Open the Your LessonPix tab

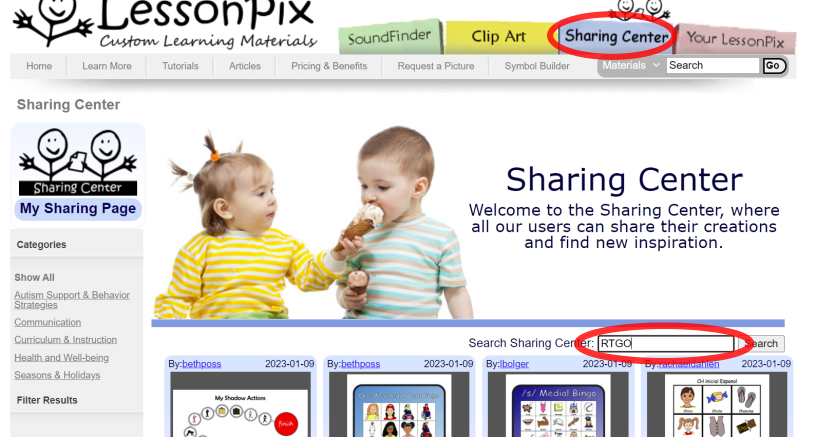(735, 39)
